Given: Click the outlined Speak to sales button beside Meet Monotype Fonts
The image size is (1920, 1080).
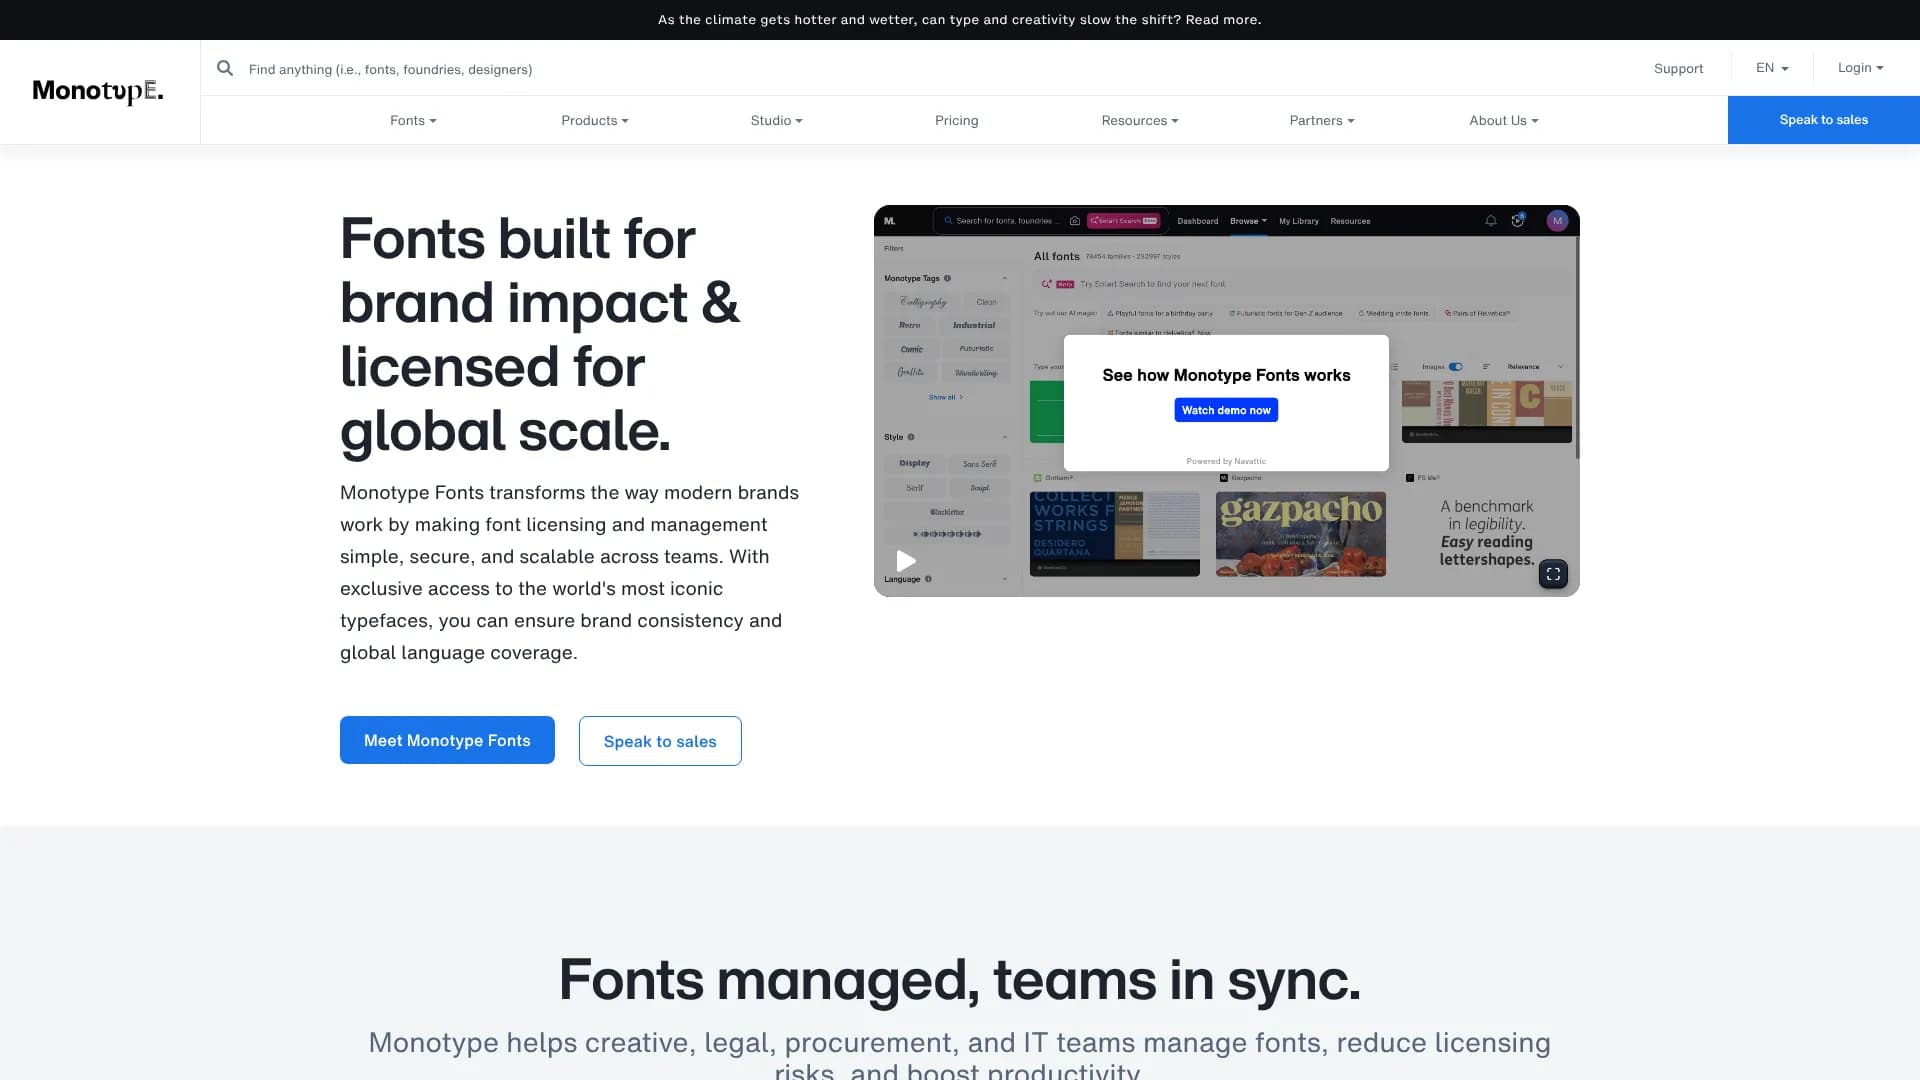Looking at the screenshot, I should 660,741.
